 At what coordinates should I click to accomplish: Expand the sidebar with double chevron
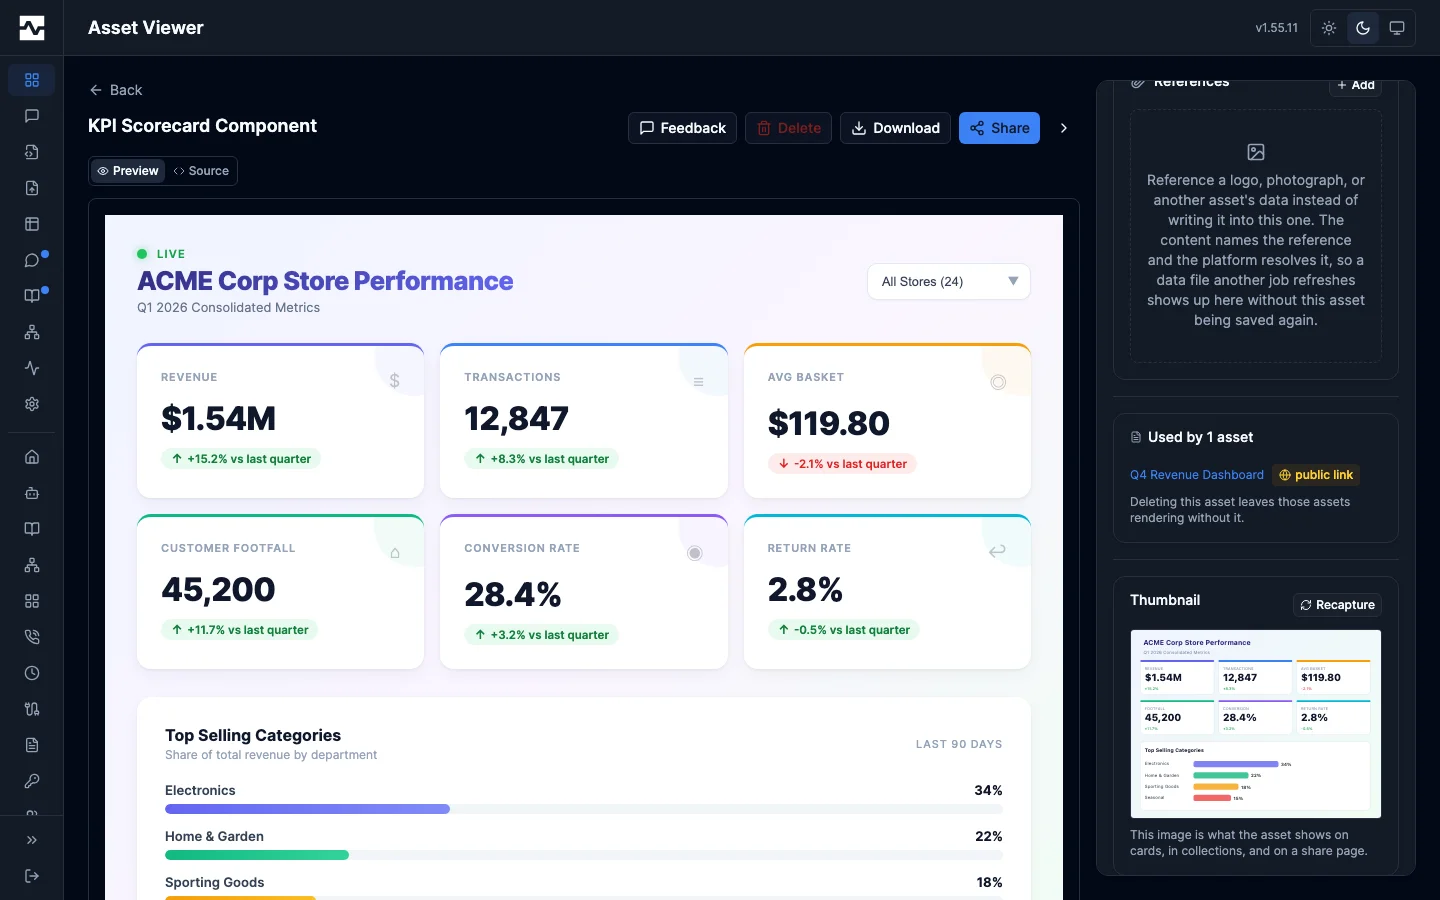pos(32,840)
